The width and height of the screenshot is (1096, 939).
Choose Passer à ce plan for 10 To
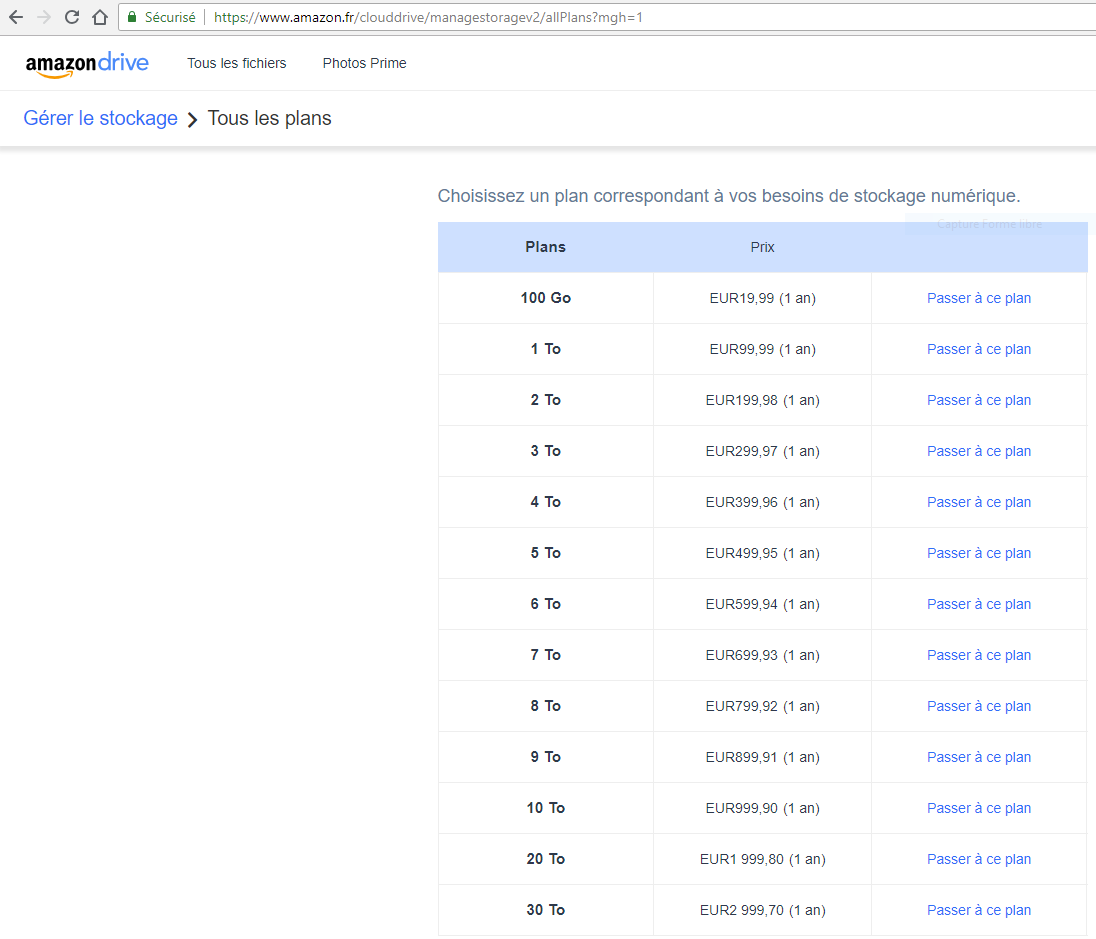coord(979,808)
